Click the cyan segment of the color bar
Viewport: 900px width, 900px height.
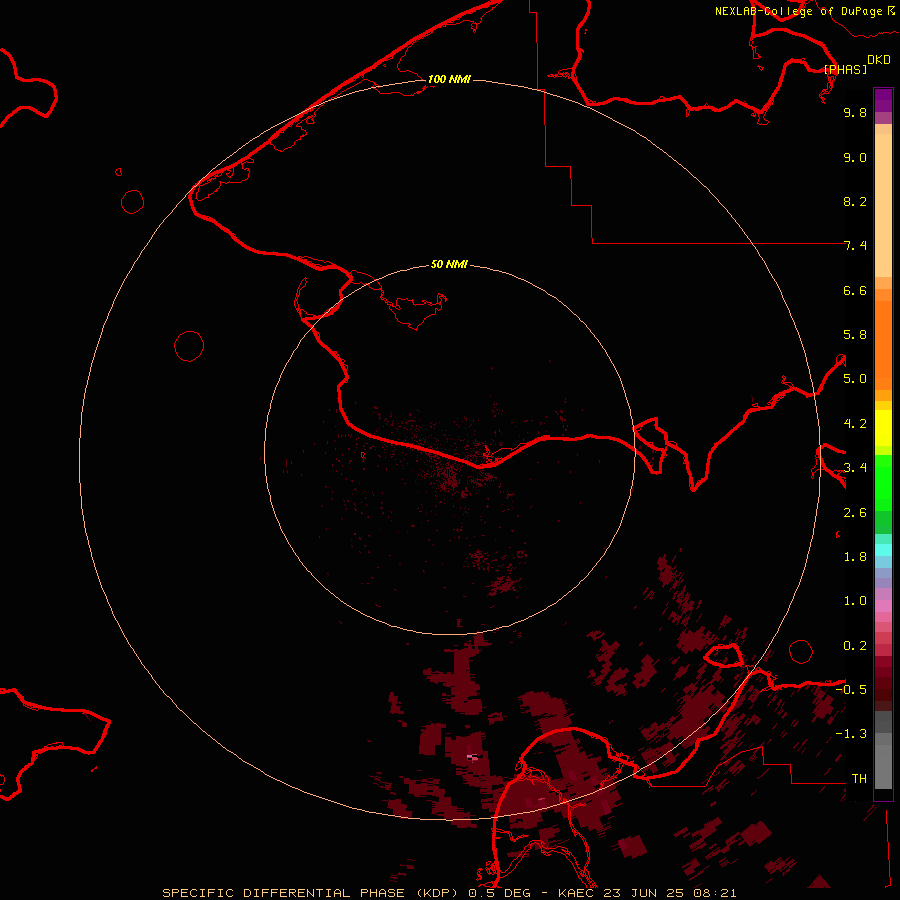883,550
